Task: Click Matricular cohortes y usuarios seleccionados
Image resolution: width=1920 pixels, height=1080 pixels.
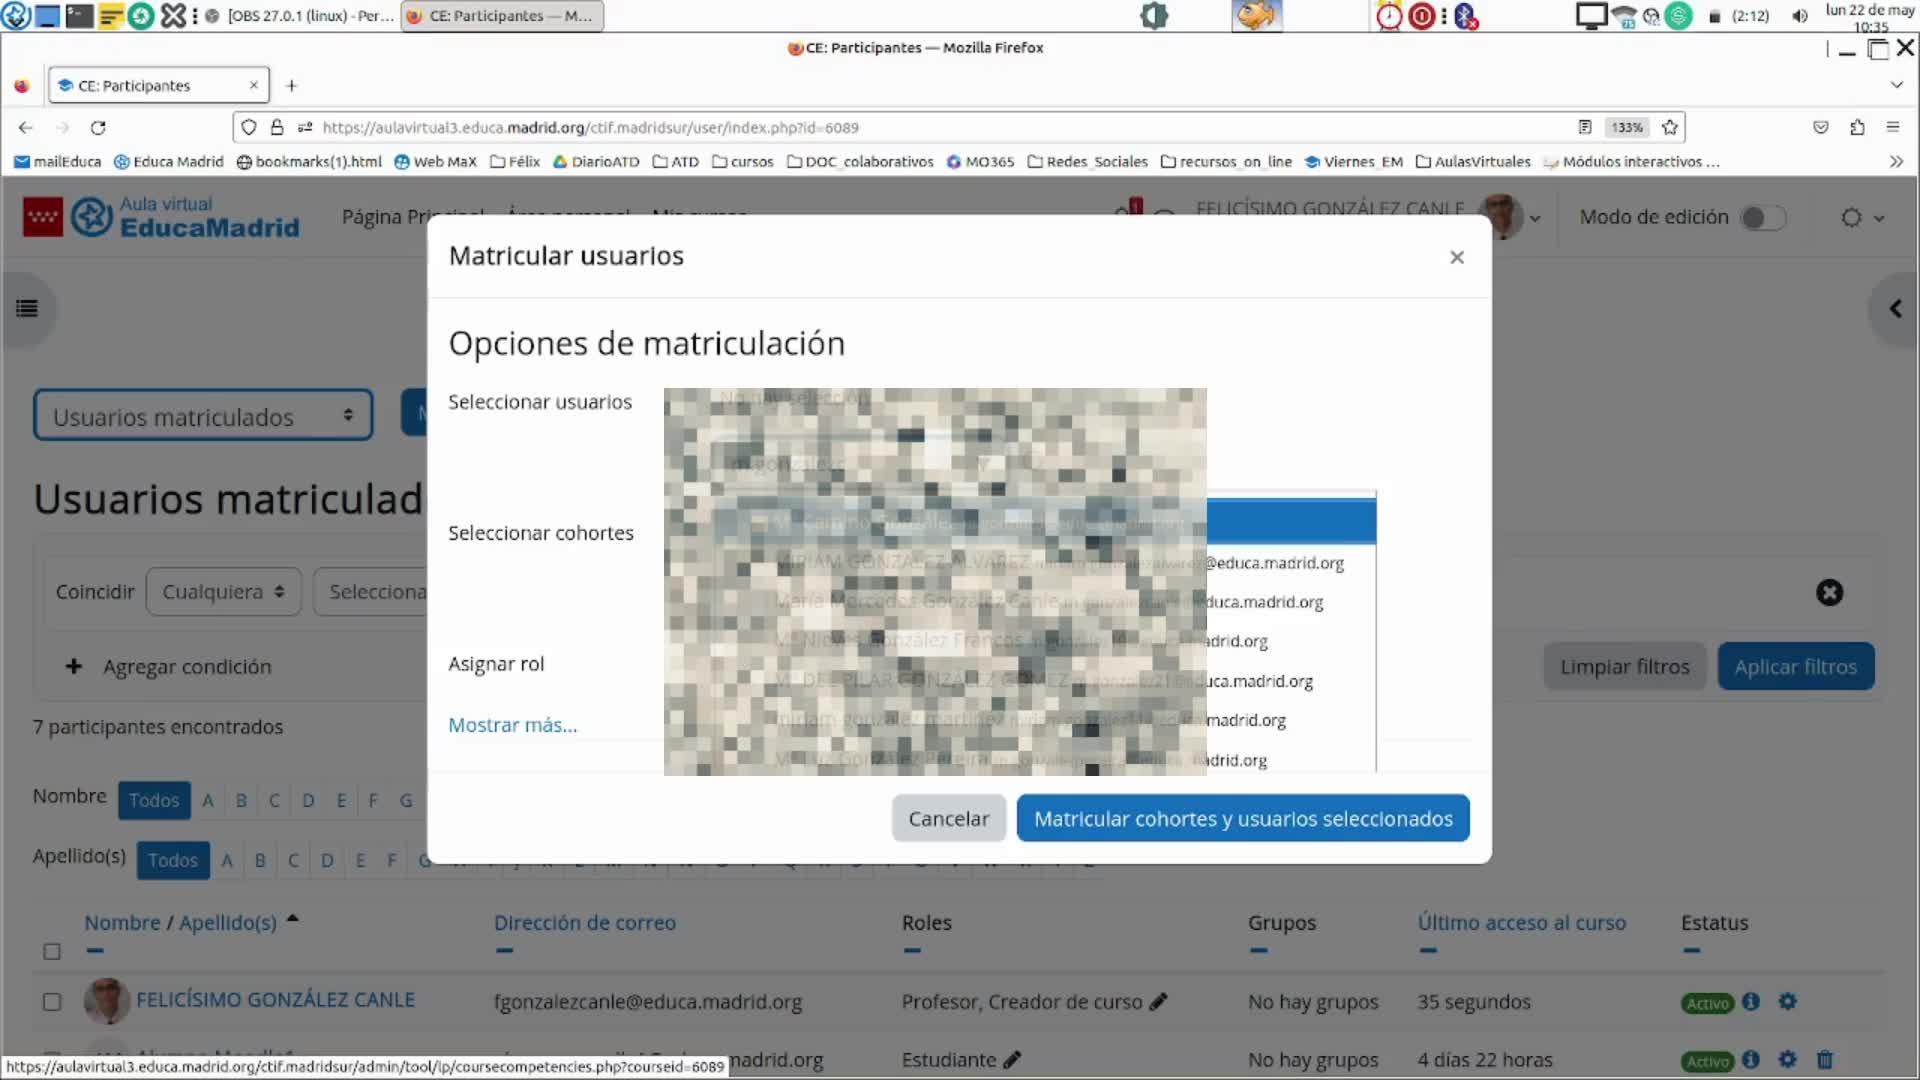Action: (x=1242, y=818)
